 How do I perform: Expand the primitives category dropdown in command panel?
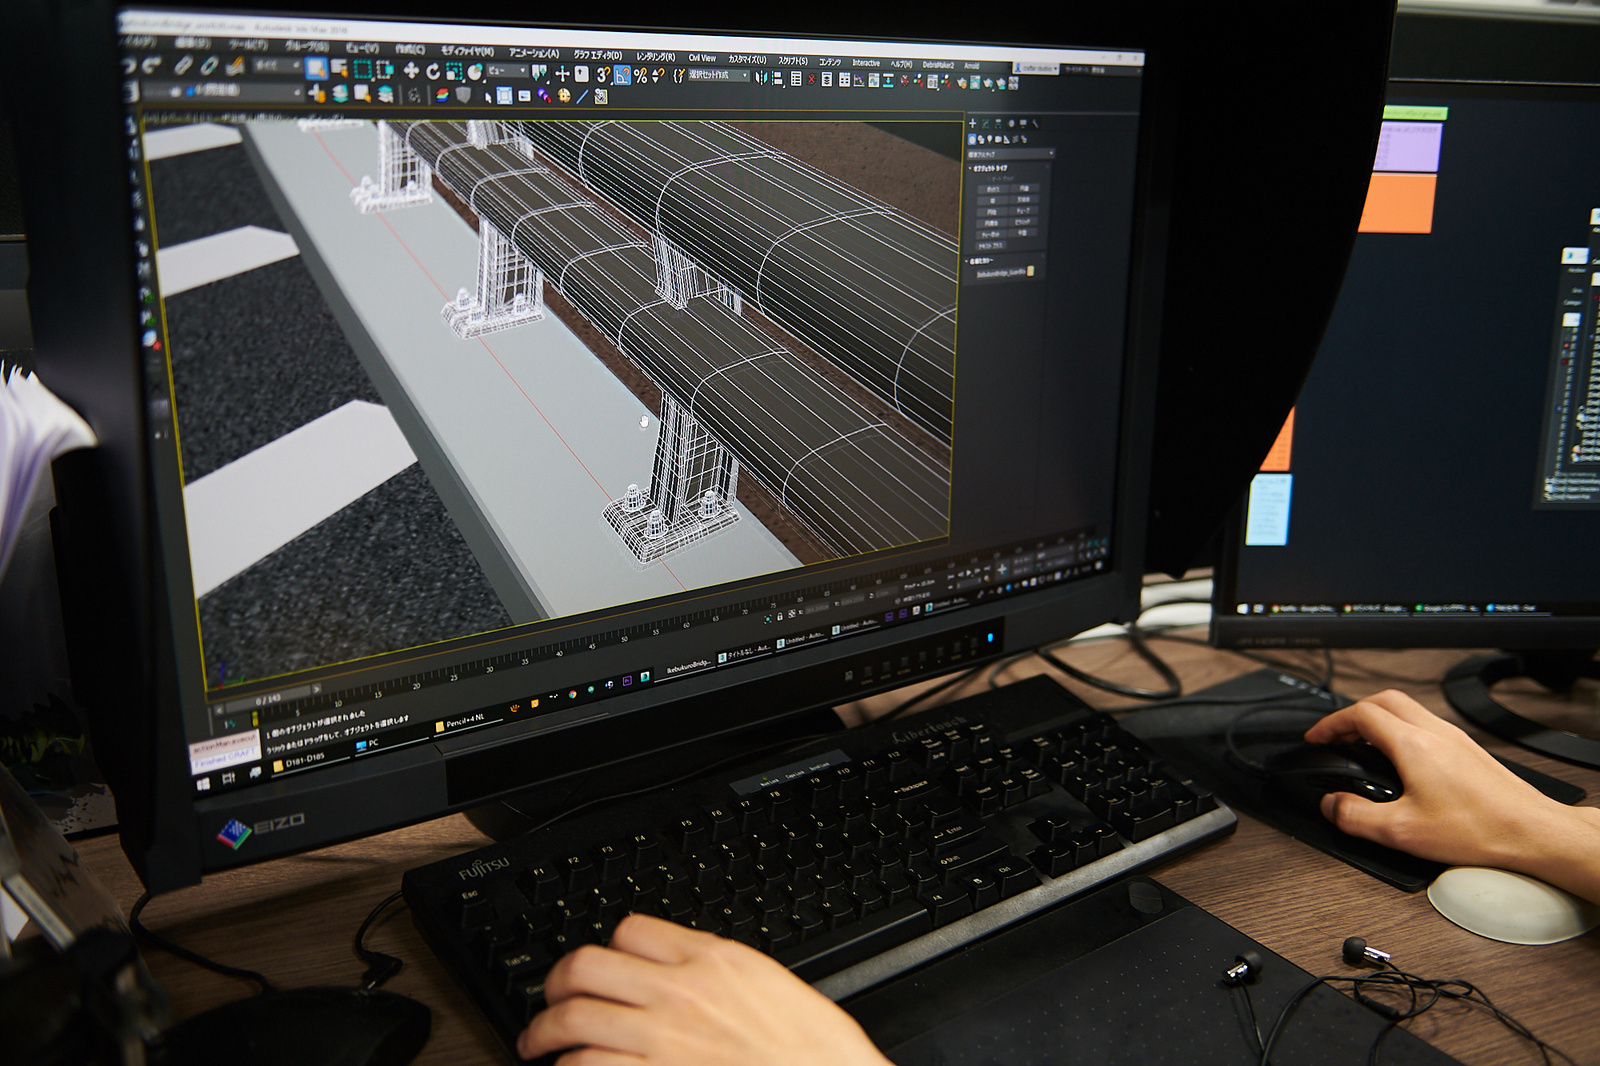(1010, 155)
